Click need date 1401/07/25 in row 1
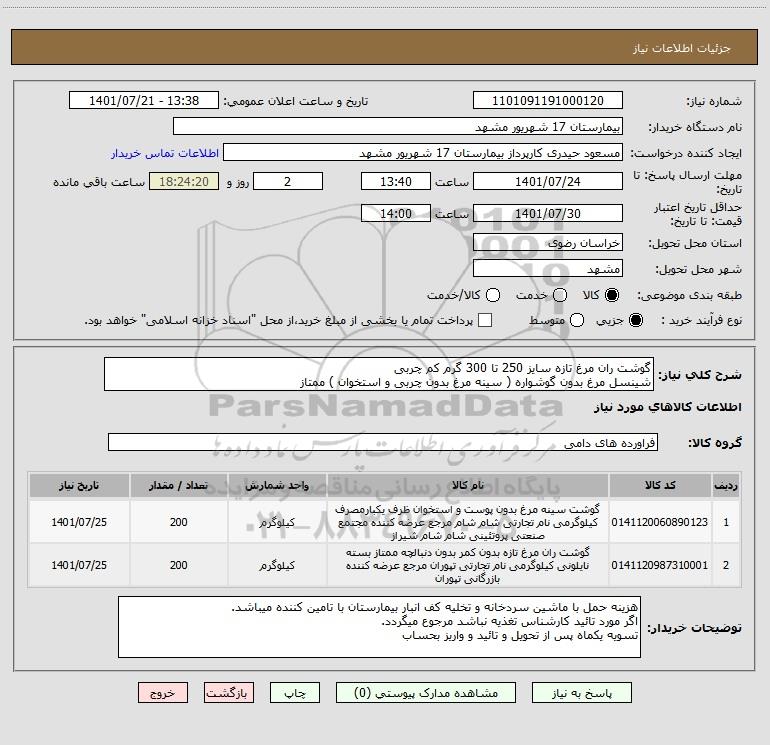The image size is (770, 745). [x=79, y=522]
